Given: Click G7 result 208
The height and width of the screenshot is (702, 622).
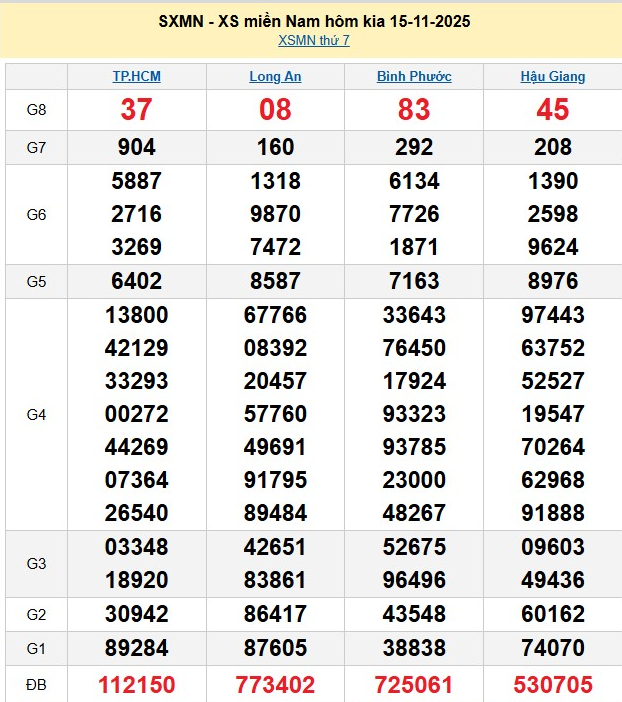Looking at the screenshot, I should (553, 147).
